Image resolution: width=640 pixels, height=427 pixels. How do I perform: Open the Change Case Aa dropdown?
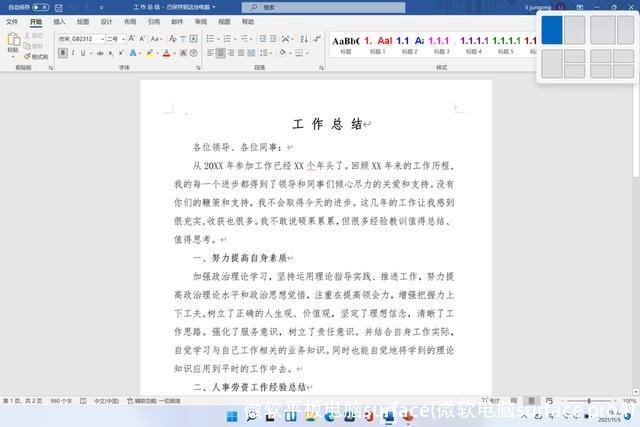tap(157, 39)
